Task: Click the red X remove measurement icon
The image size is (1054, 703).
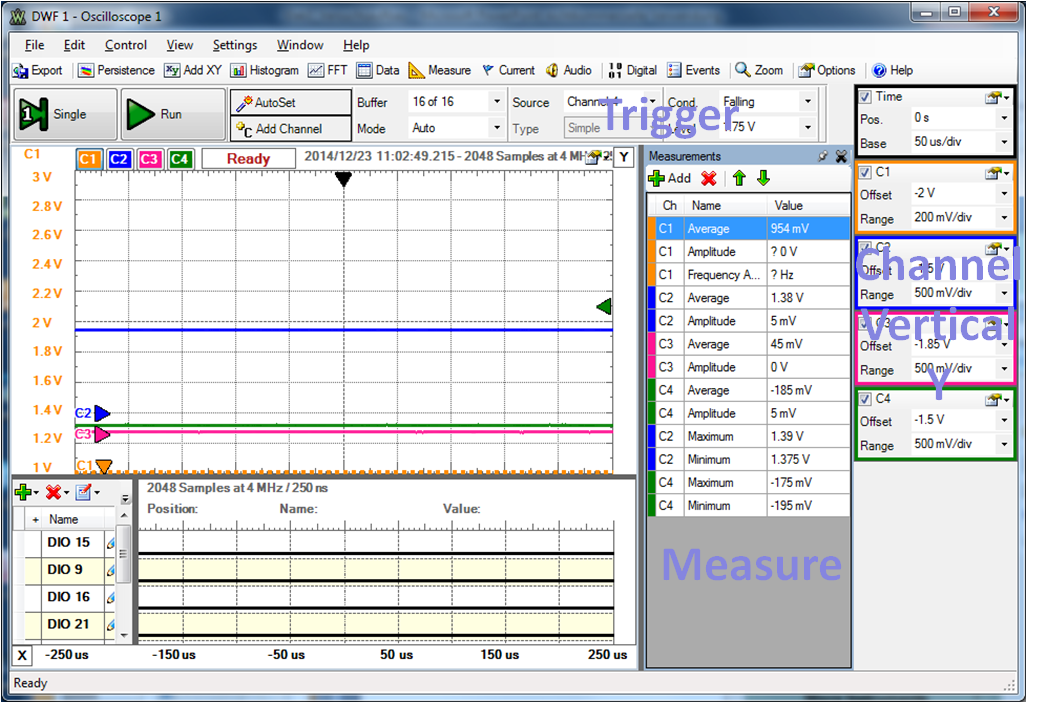Action: click(709, 178)
